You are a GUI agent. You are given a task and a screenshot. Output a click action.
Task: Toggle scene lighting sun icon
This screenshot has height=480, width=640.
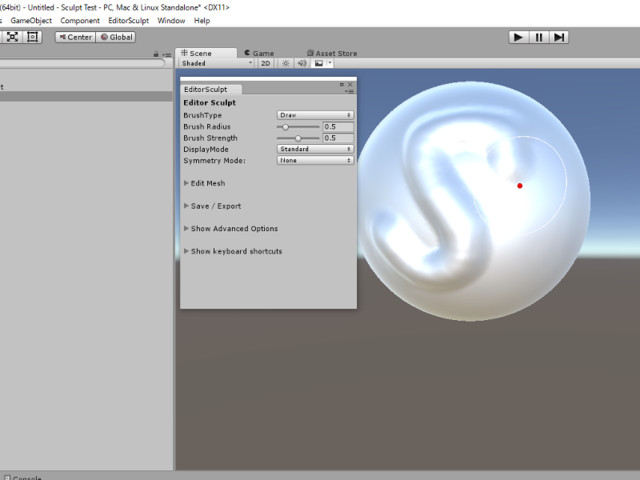[x=285, y=63]
